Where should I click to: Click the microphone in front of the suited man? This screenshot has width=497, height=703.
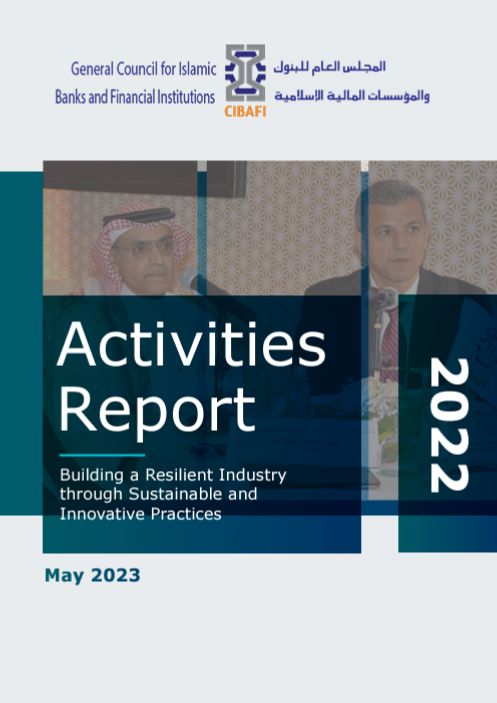(x=383, y=297)
